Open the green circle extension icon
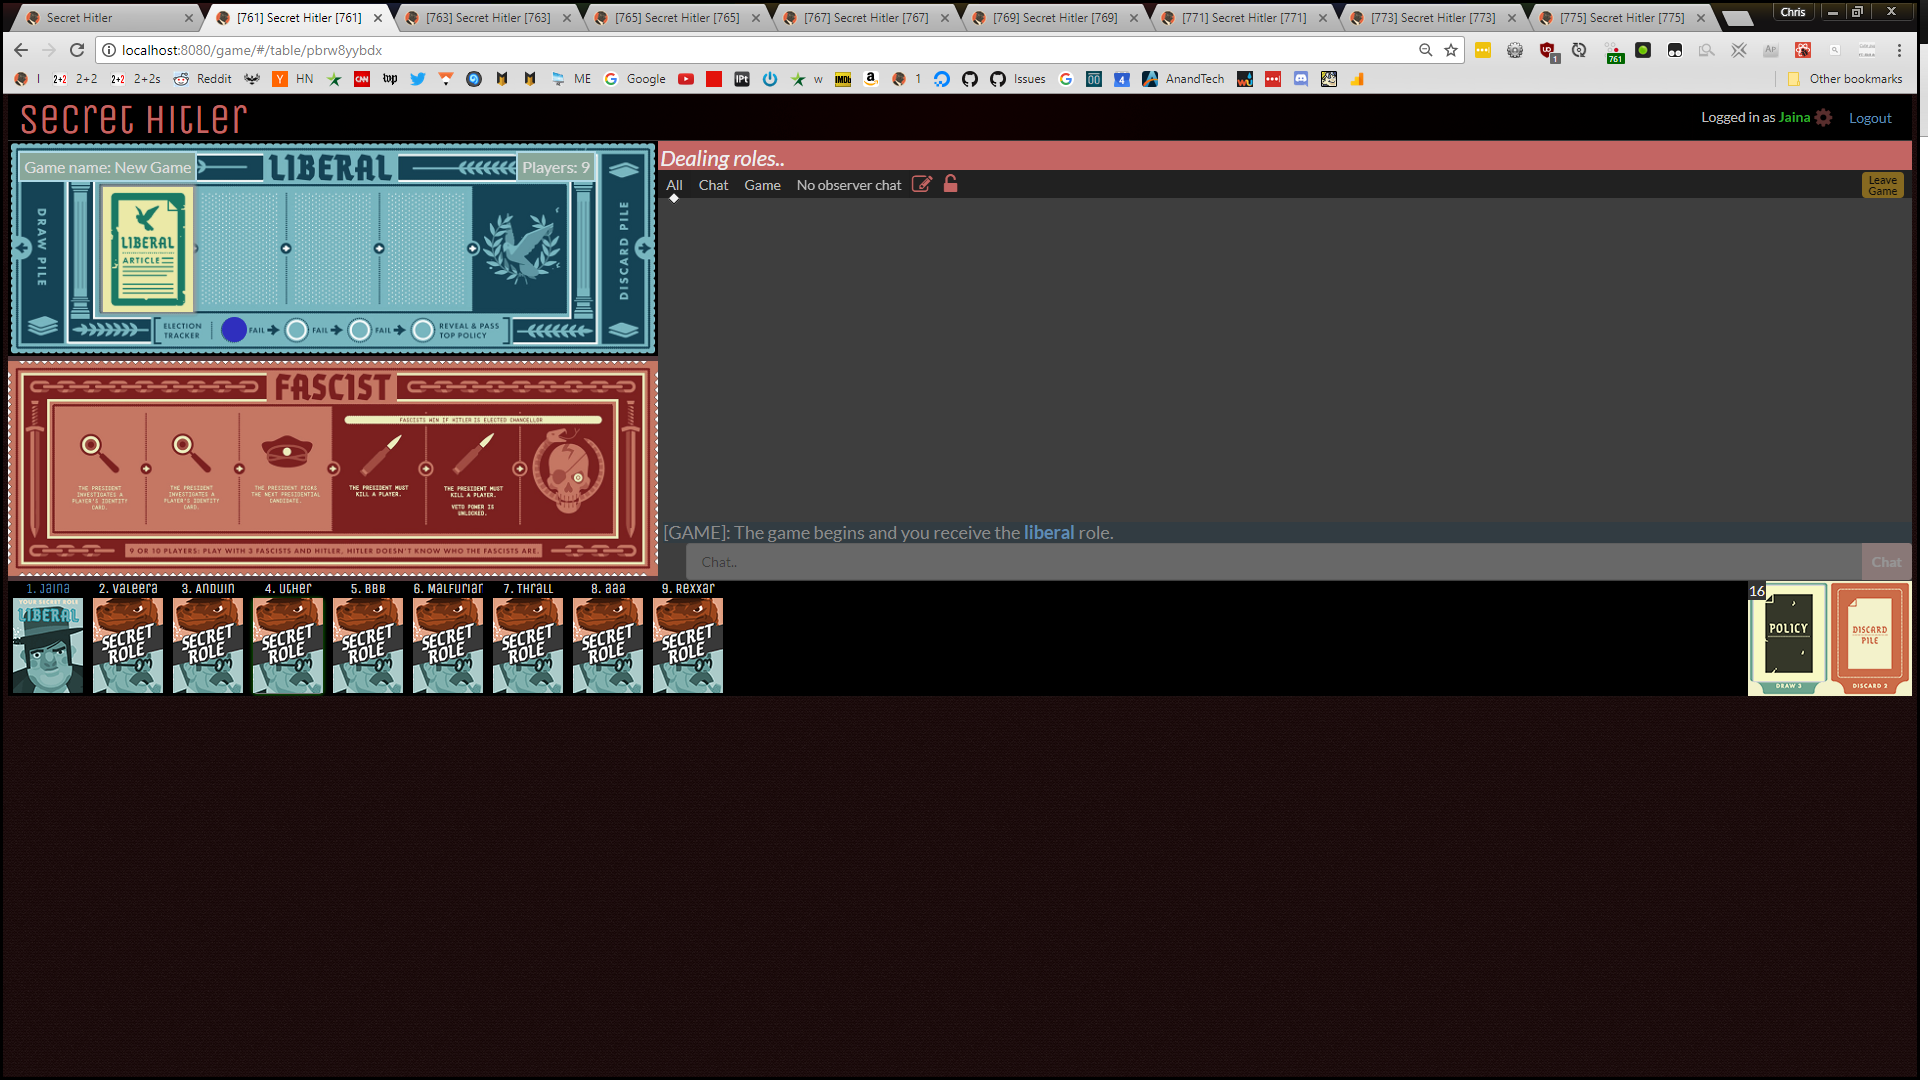1928x1088 pixels. (1643, 50)
